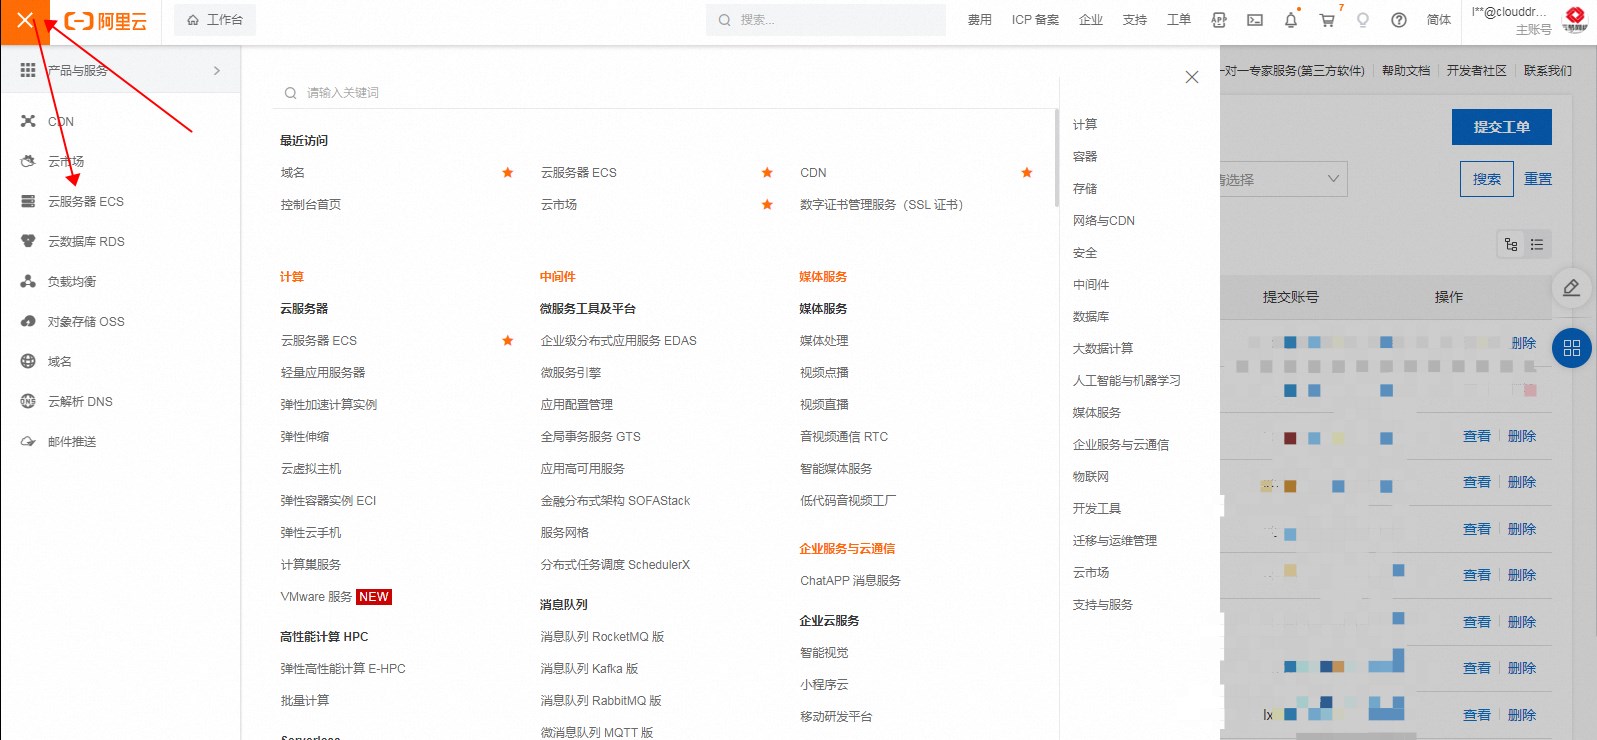This screenshot has height=740, width=1597.
Task: Click the CDN sidebar icon
Action: pos(28,121)
